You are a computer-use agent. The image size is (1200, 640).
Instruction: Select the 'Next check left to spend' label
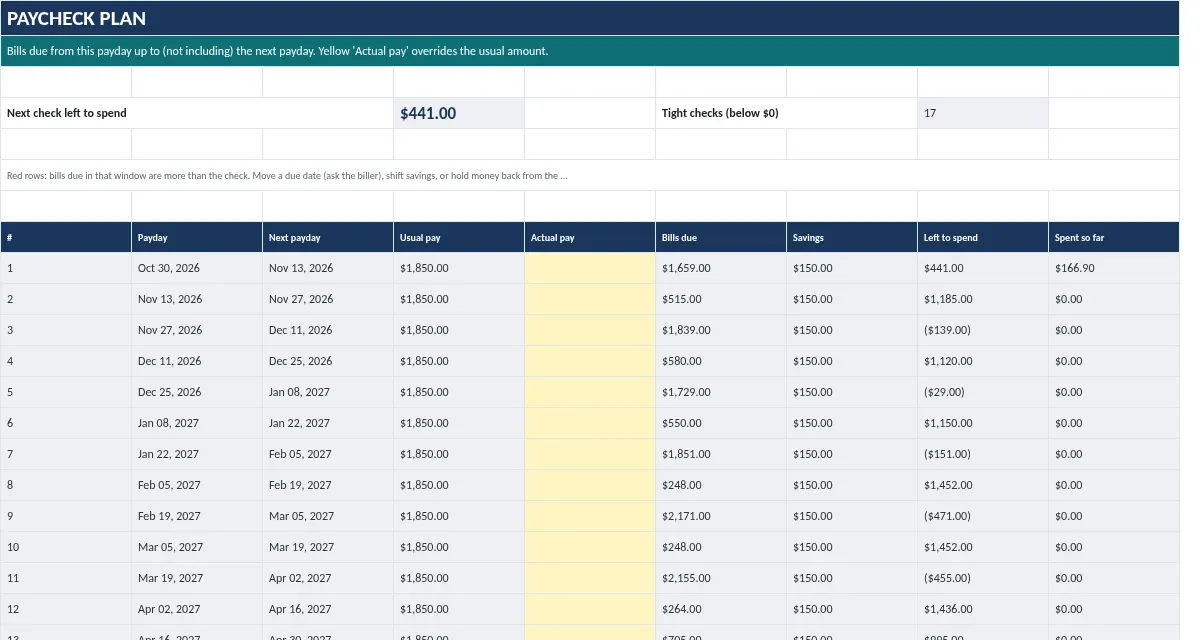point(197,113)
